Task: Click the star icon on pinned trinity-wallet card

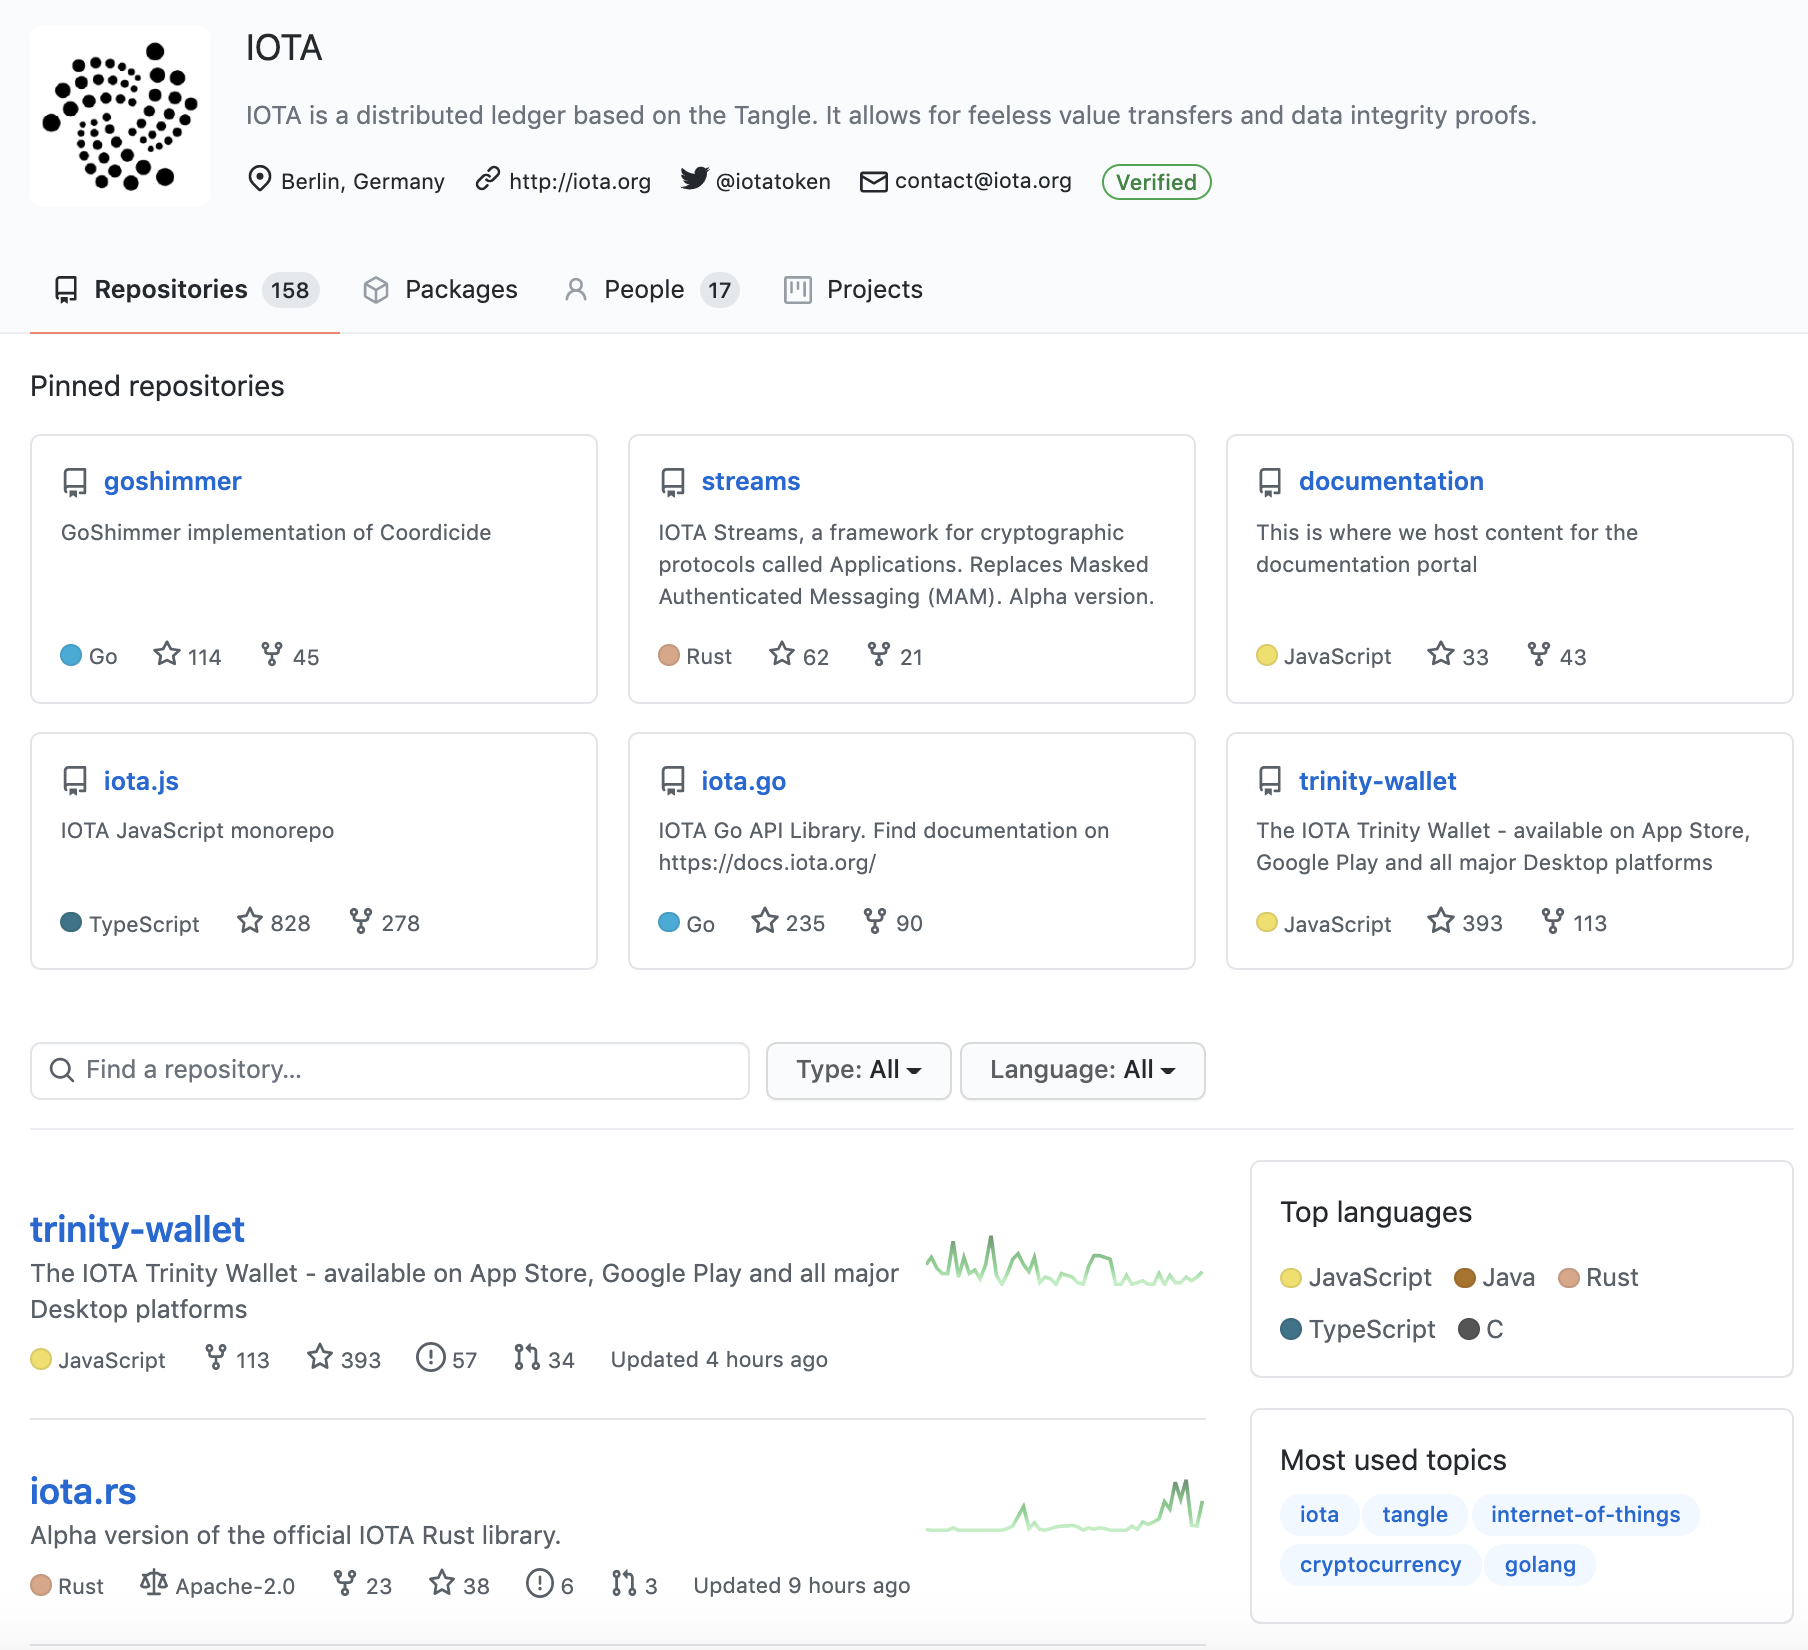Action: [1440, 921]
